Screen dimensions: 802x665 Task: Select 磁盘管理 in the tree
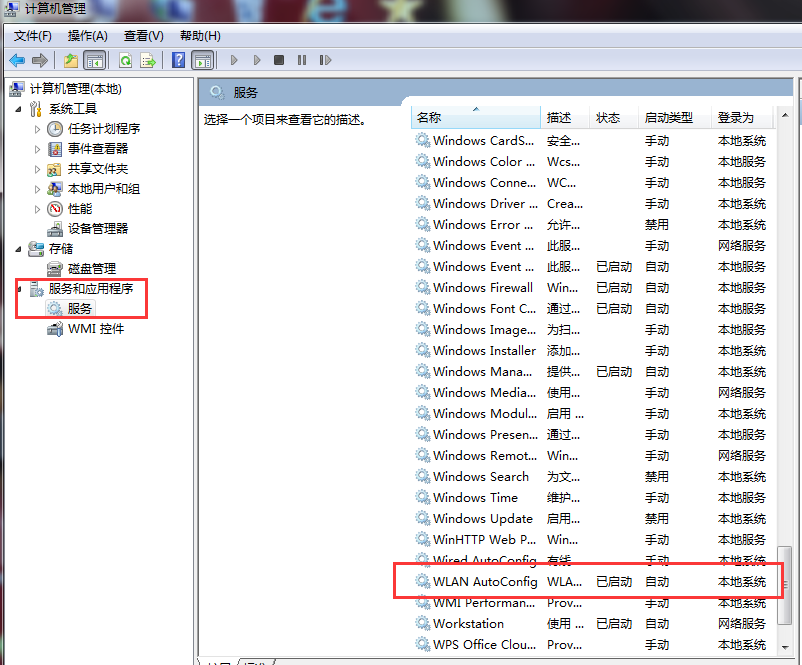(x=92, y=269)
